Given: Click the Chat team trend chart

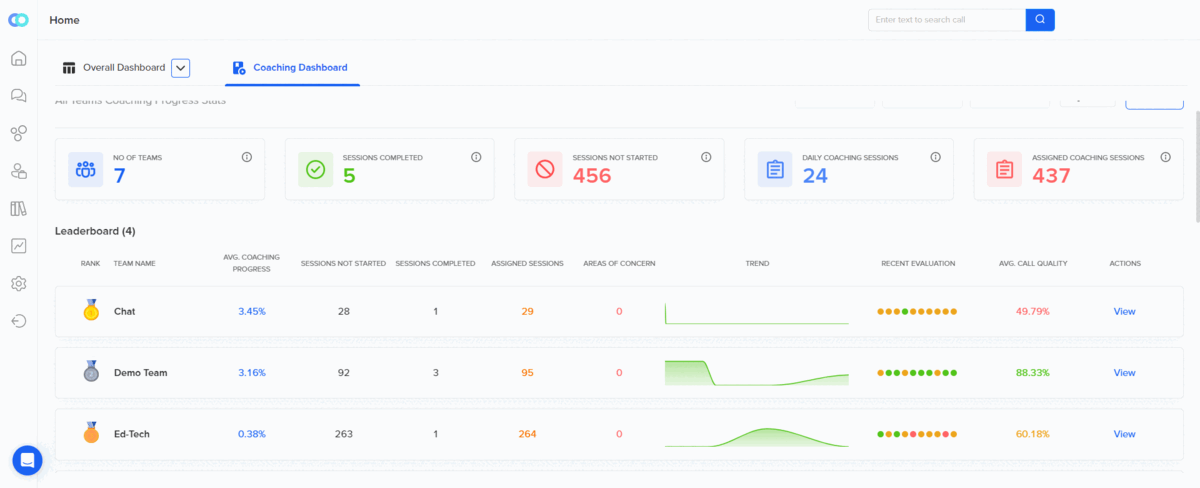Looking at the screenshot, I should click(x=757, y=313).
